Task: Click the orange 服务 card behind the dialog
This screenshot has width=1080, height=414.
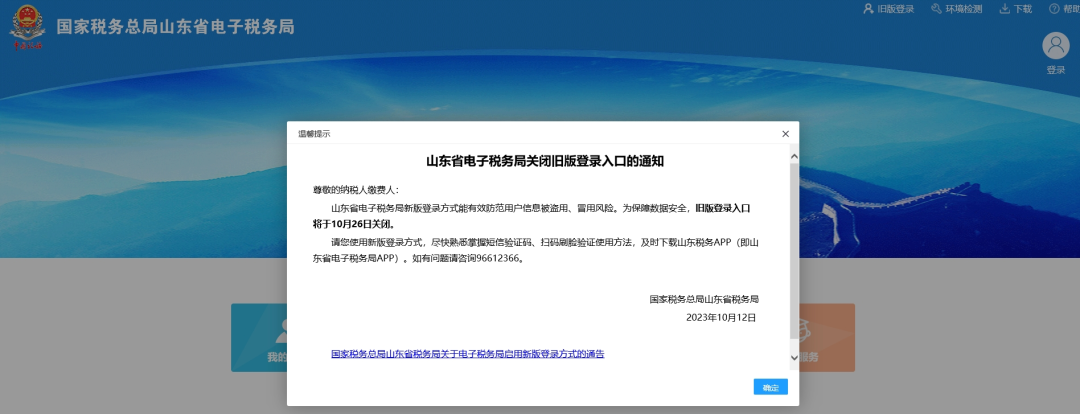Action: coord(827,338)
